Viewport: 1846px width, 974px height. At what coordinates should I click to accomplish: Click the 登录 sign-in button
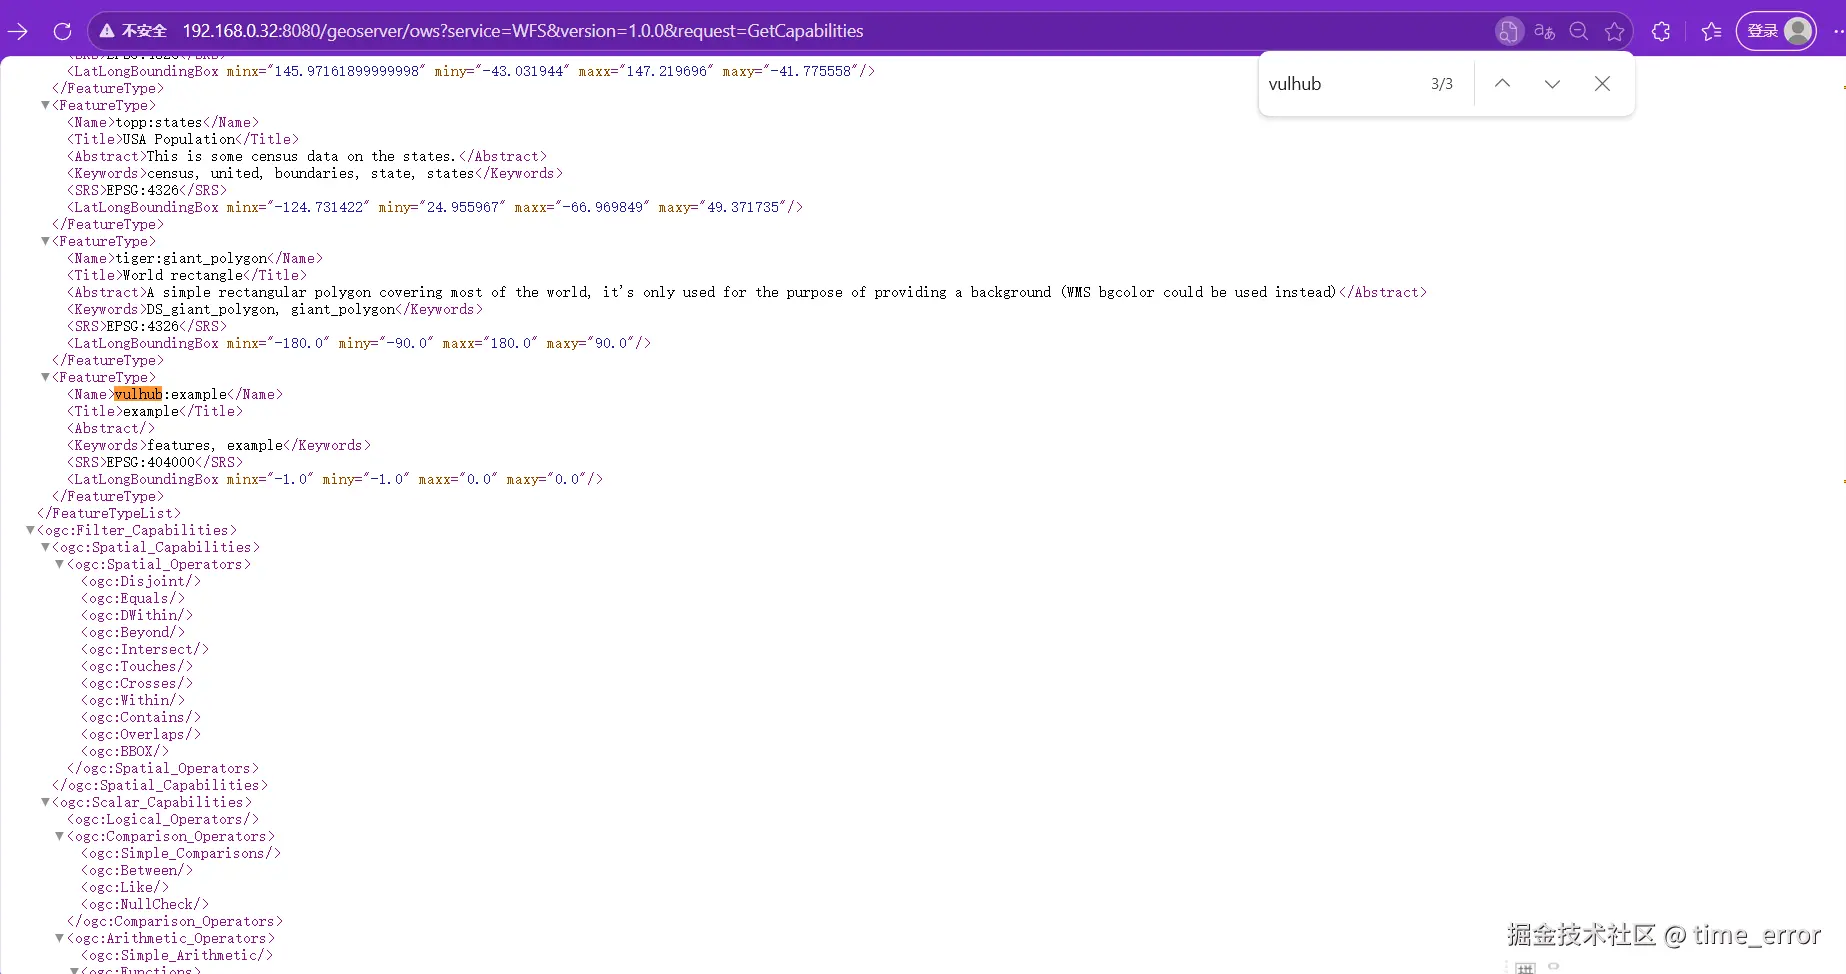1766,31
